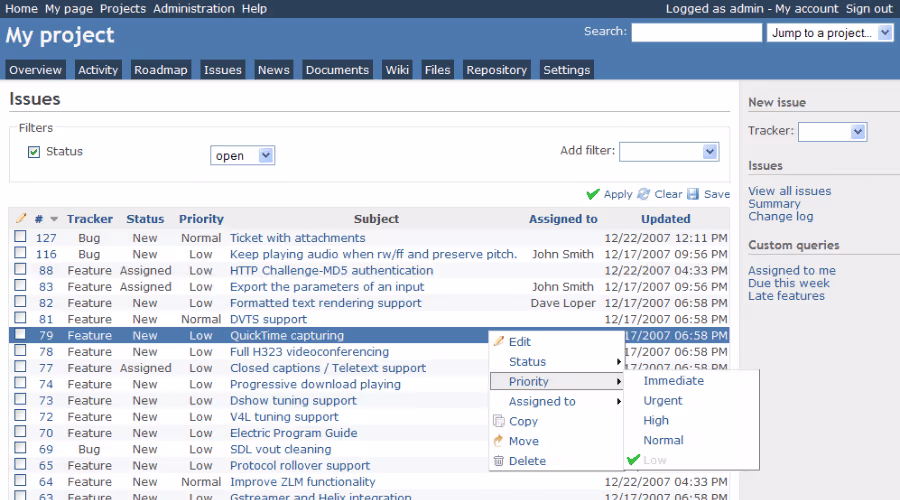Viewport: 900px width, 500px height.
Task: Expand the Assigned to submenu in context menu
Action: pyautogui.click(x=557, y=401)
